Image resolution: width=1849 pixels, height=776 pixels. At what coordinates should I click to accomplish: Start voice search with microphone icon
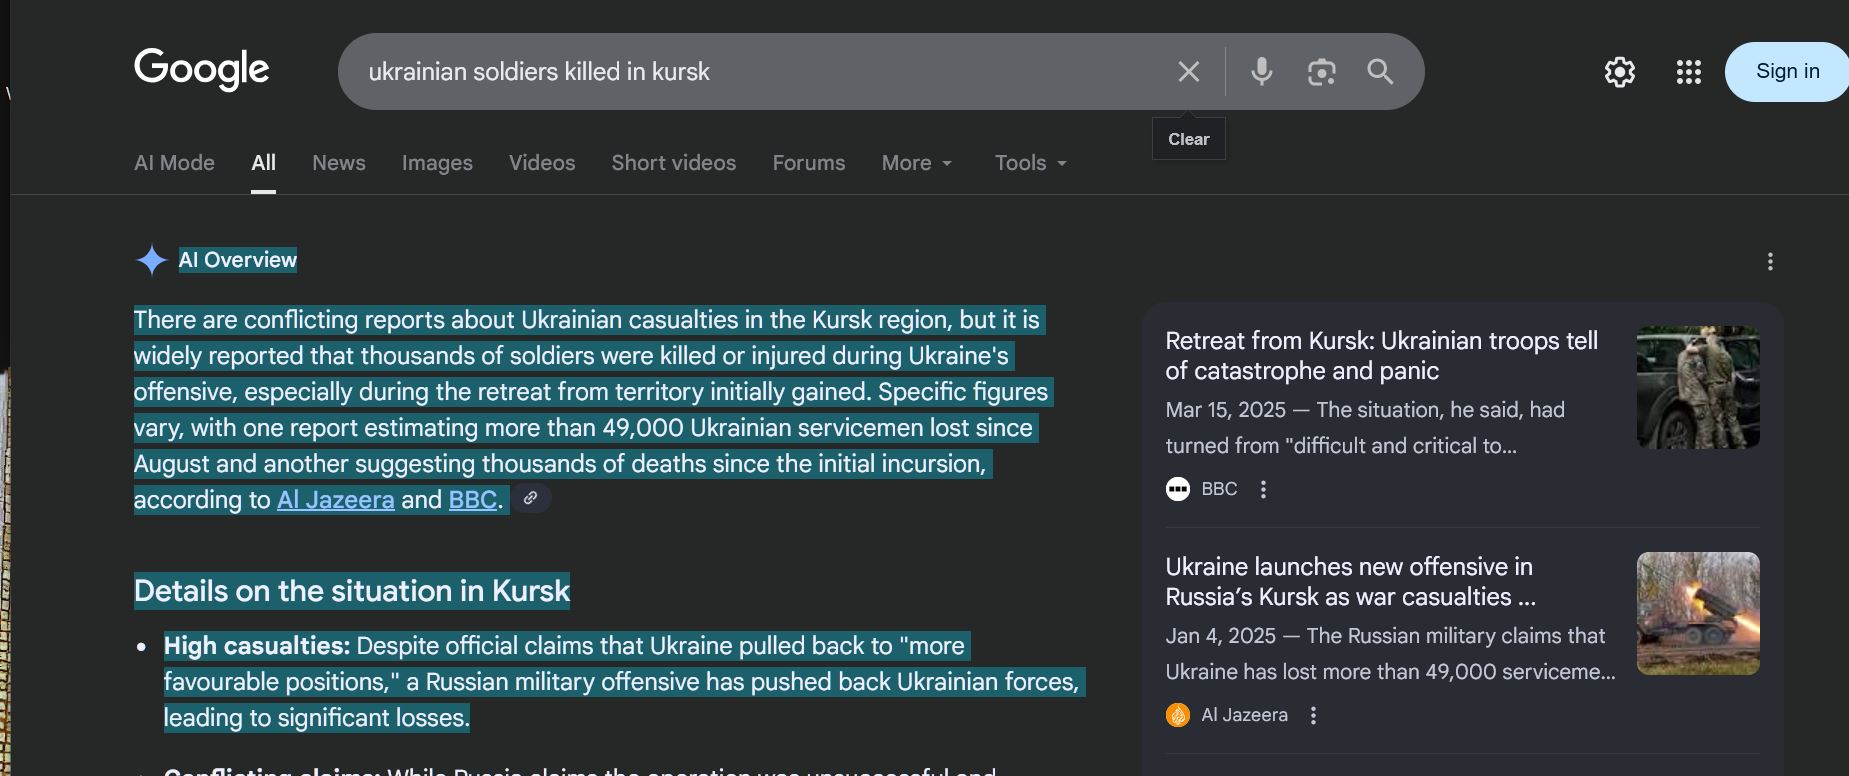[x=1261, y=72]
